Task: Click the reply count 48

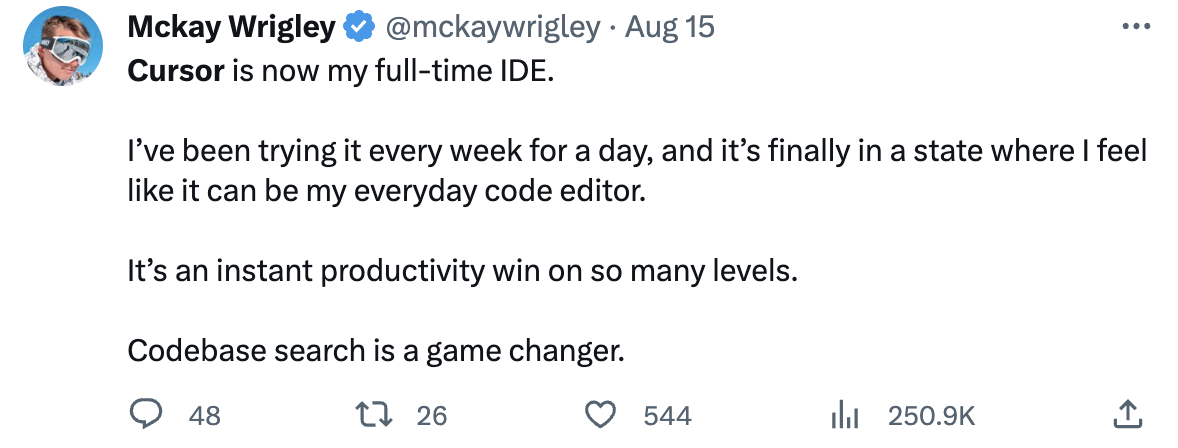Action: tap(204, 415)
